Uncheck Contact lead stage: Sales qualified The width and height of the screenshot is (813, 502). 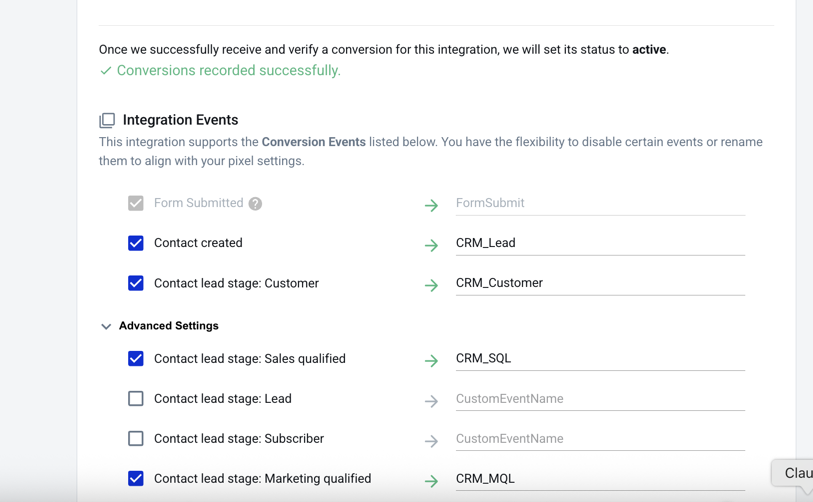136,358
